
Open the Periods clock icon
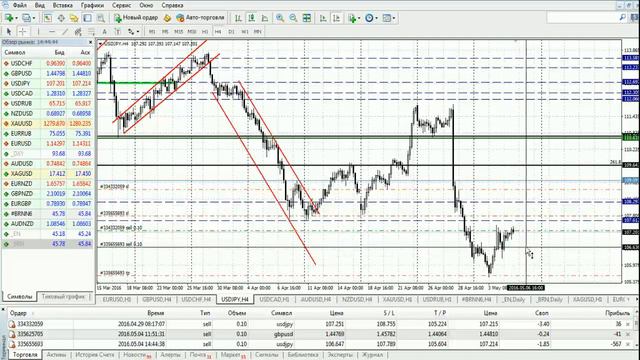tap(369, 18)
